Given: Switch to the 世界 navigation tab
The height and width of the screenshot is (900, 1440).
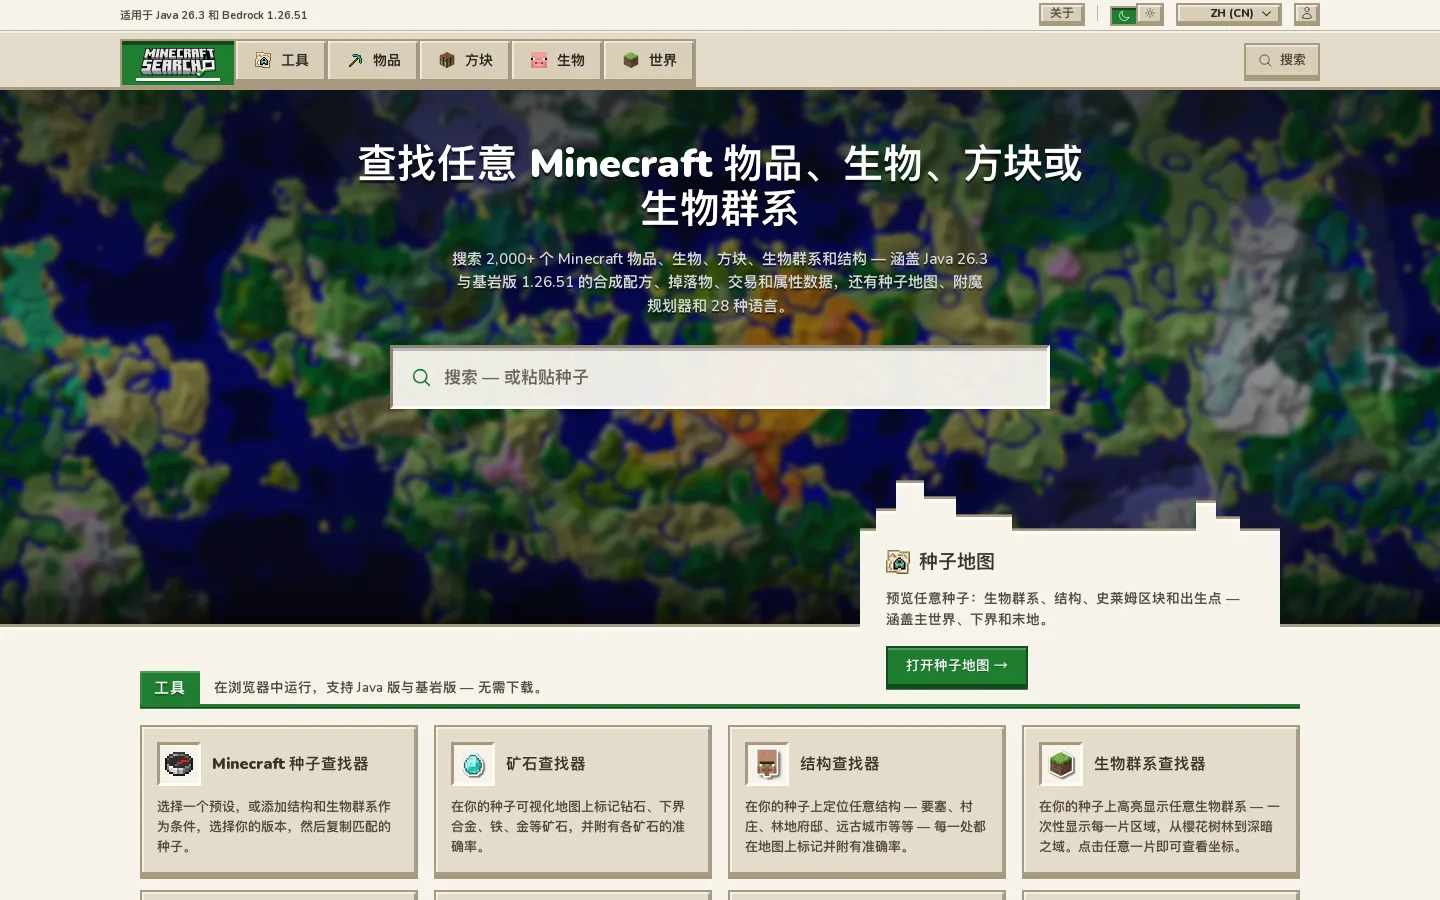Looking at the screenshot, I should click(649, 61).
